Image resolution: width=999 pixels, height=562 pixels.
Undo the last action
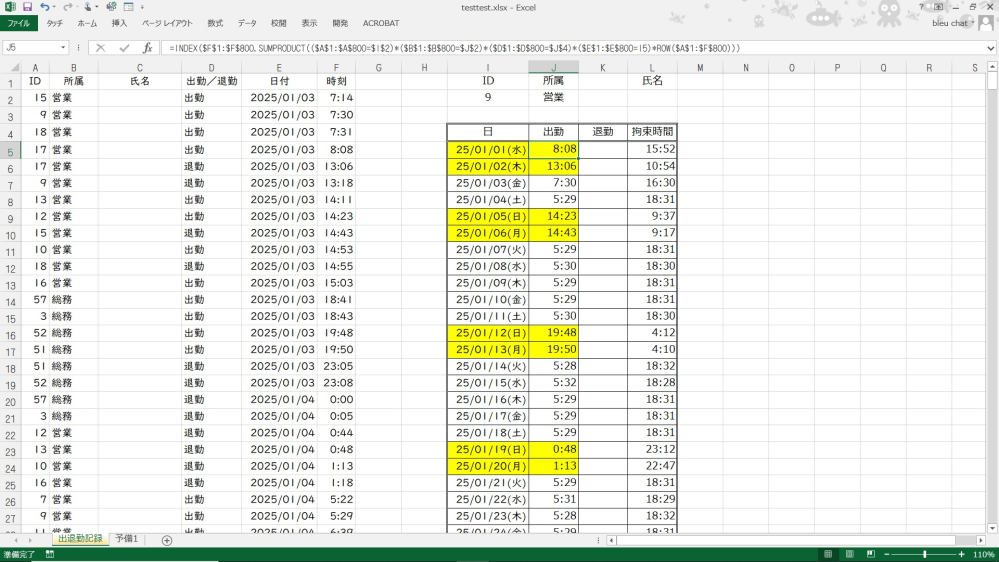[44, 7]
